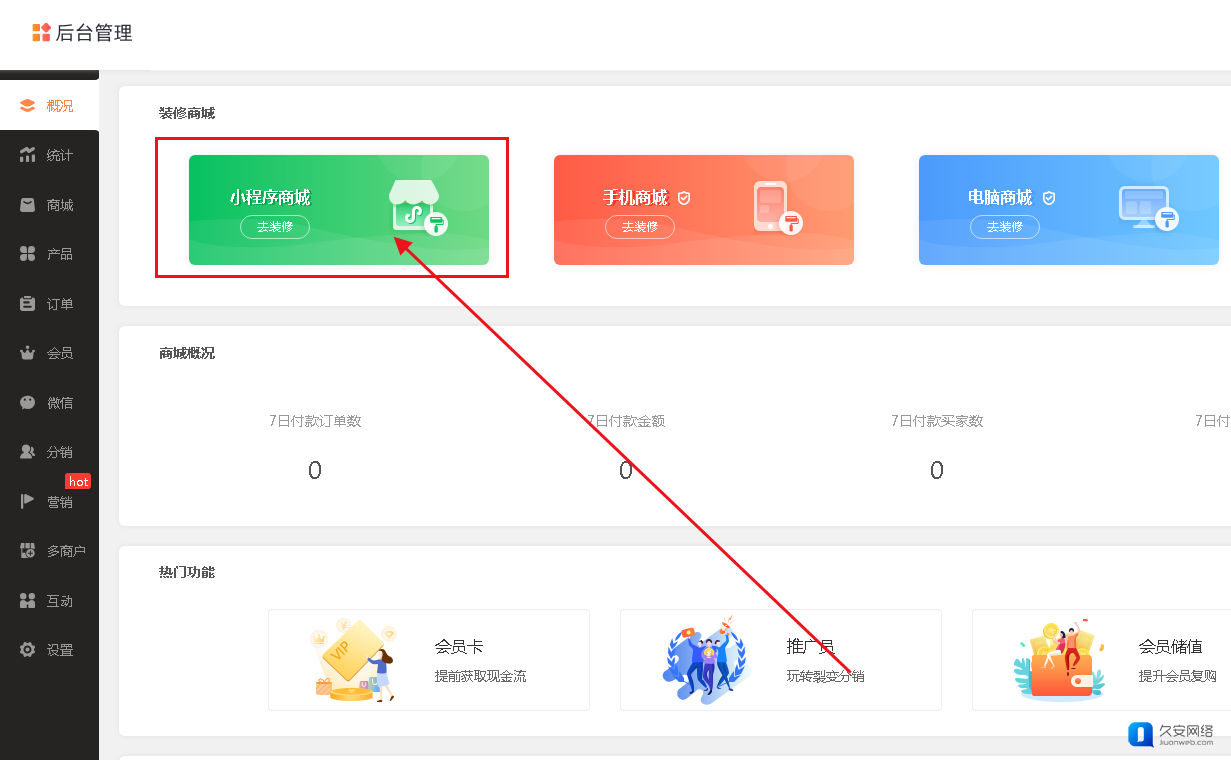Open the 会员 members crown icon
The image size is (1231, 760).
pos(28,353)
